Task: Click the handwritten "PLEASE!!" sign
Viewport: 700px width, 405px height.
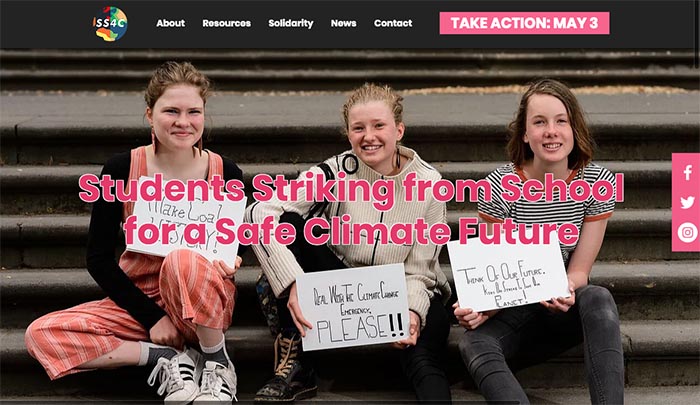Action: tap(354, 307)
